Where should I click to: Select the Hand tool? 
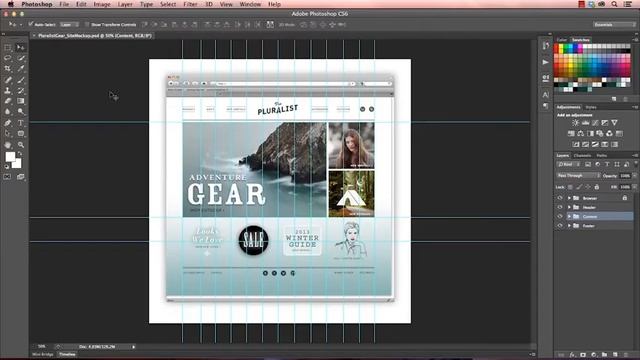pos(8,144)
